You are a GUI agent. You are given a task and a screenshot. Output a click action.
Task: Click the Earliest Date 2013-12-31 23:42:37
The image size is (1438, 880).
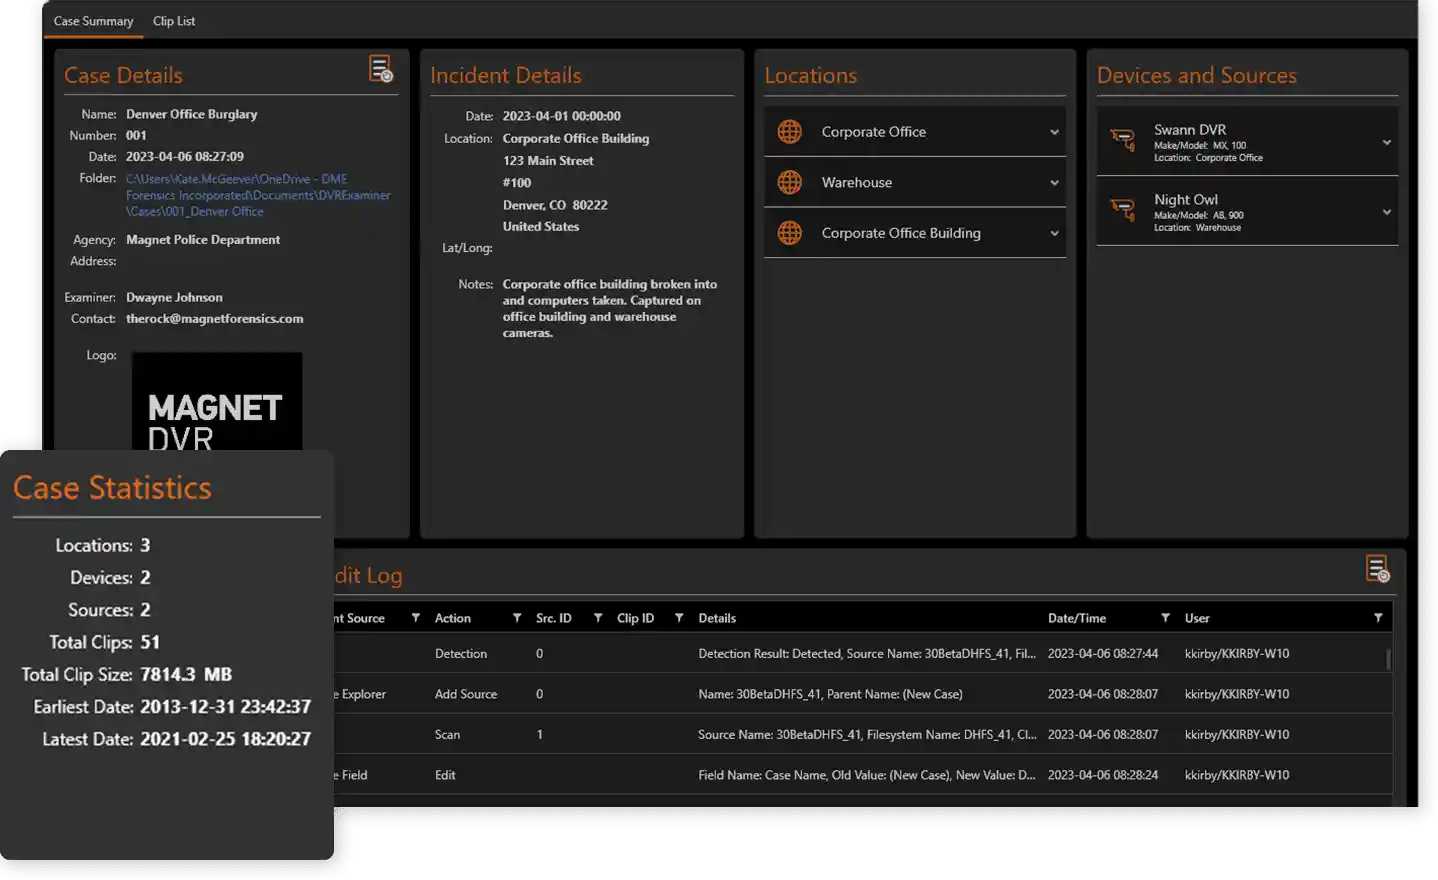pos(226,706)
